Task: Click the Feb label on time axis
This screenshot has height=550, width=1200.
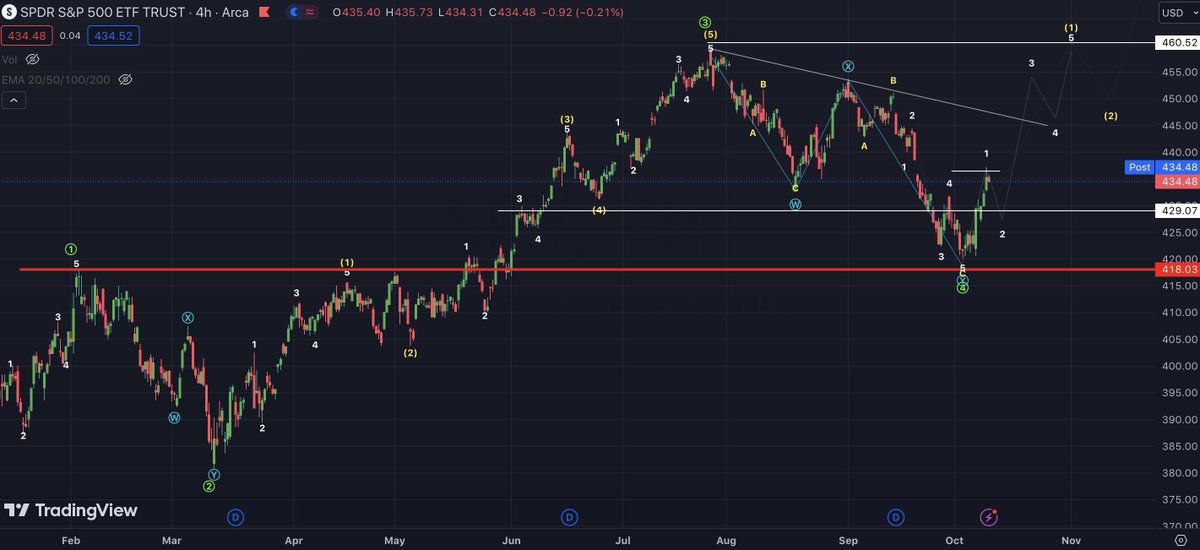Action: [x=70, y=539]
